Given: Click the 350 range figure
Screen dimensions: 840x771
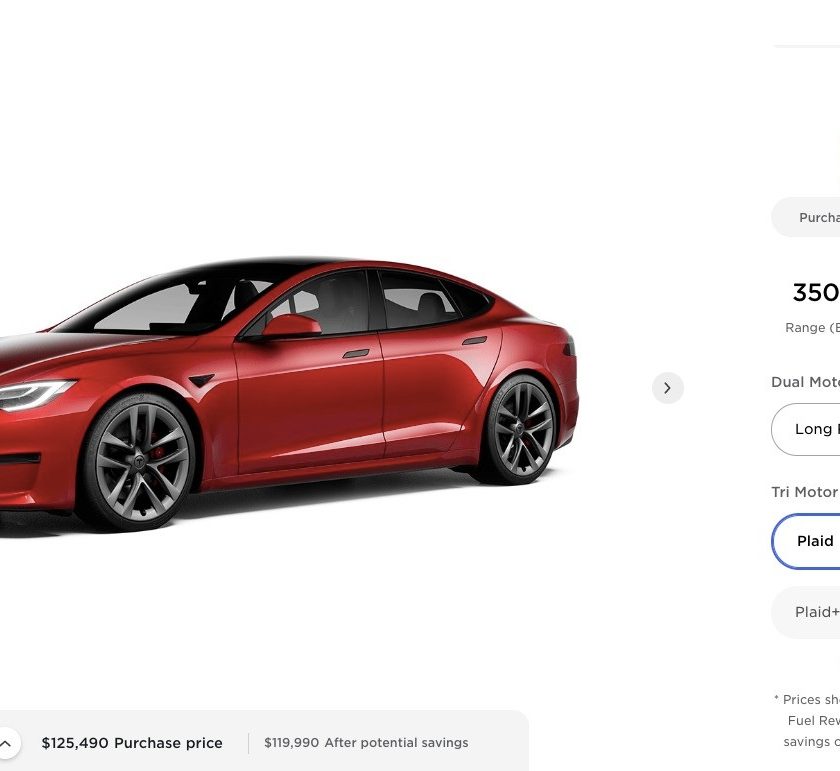Looking at the screenshot, I should (816, 293).
